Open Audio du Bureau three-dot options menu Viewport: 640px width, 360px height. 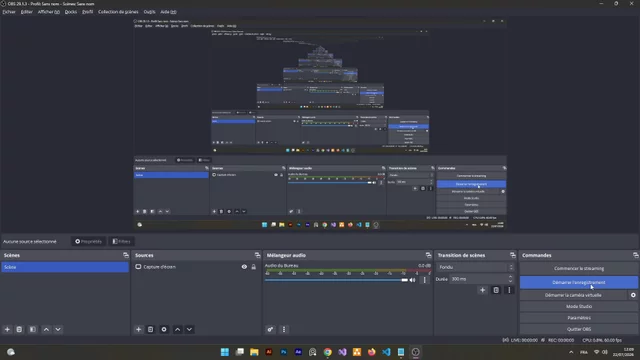[x=424, y=280]
